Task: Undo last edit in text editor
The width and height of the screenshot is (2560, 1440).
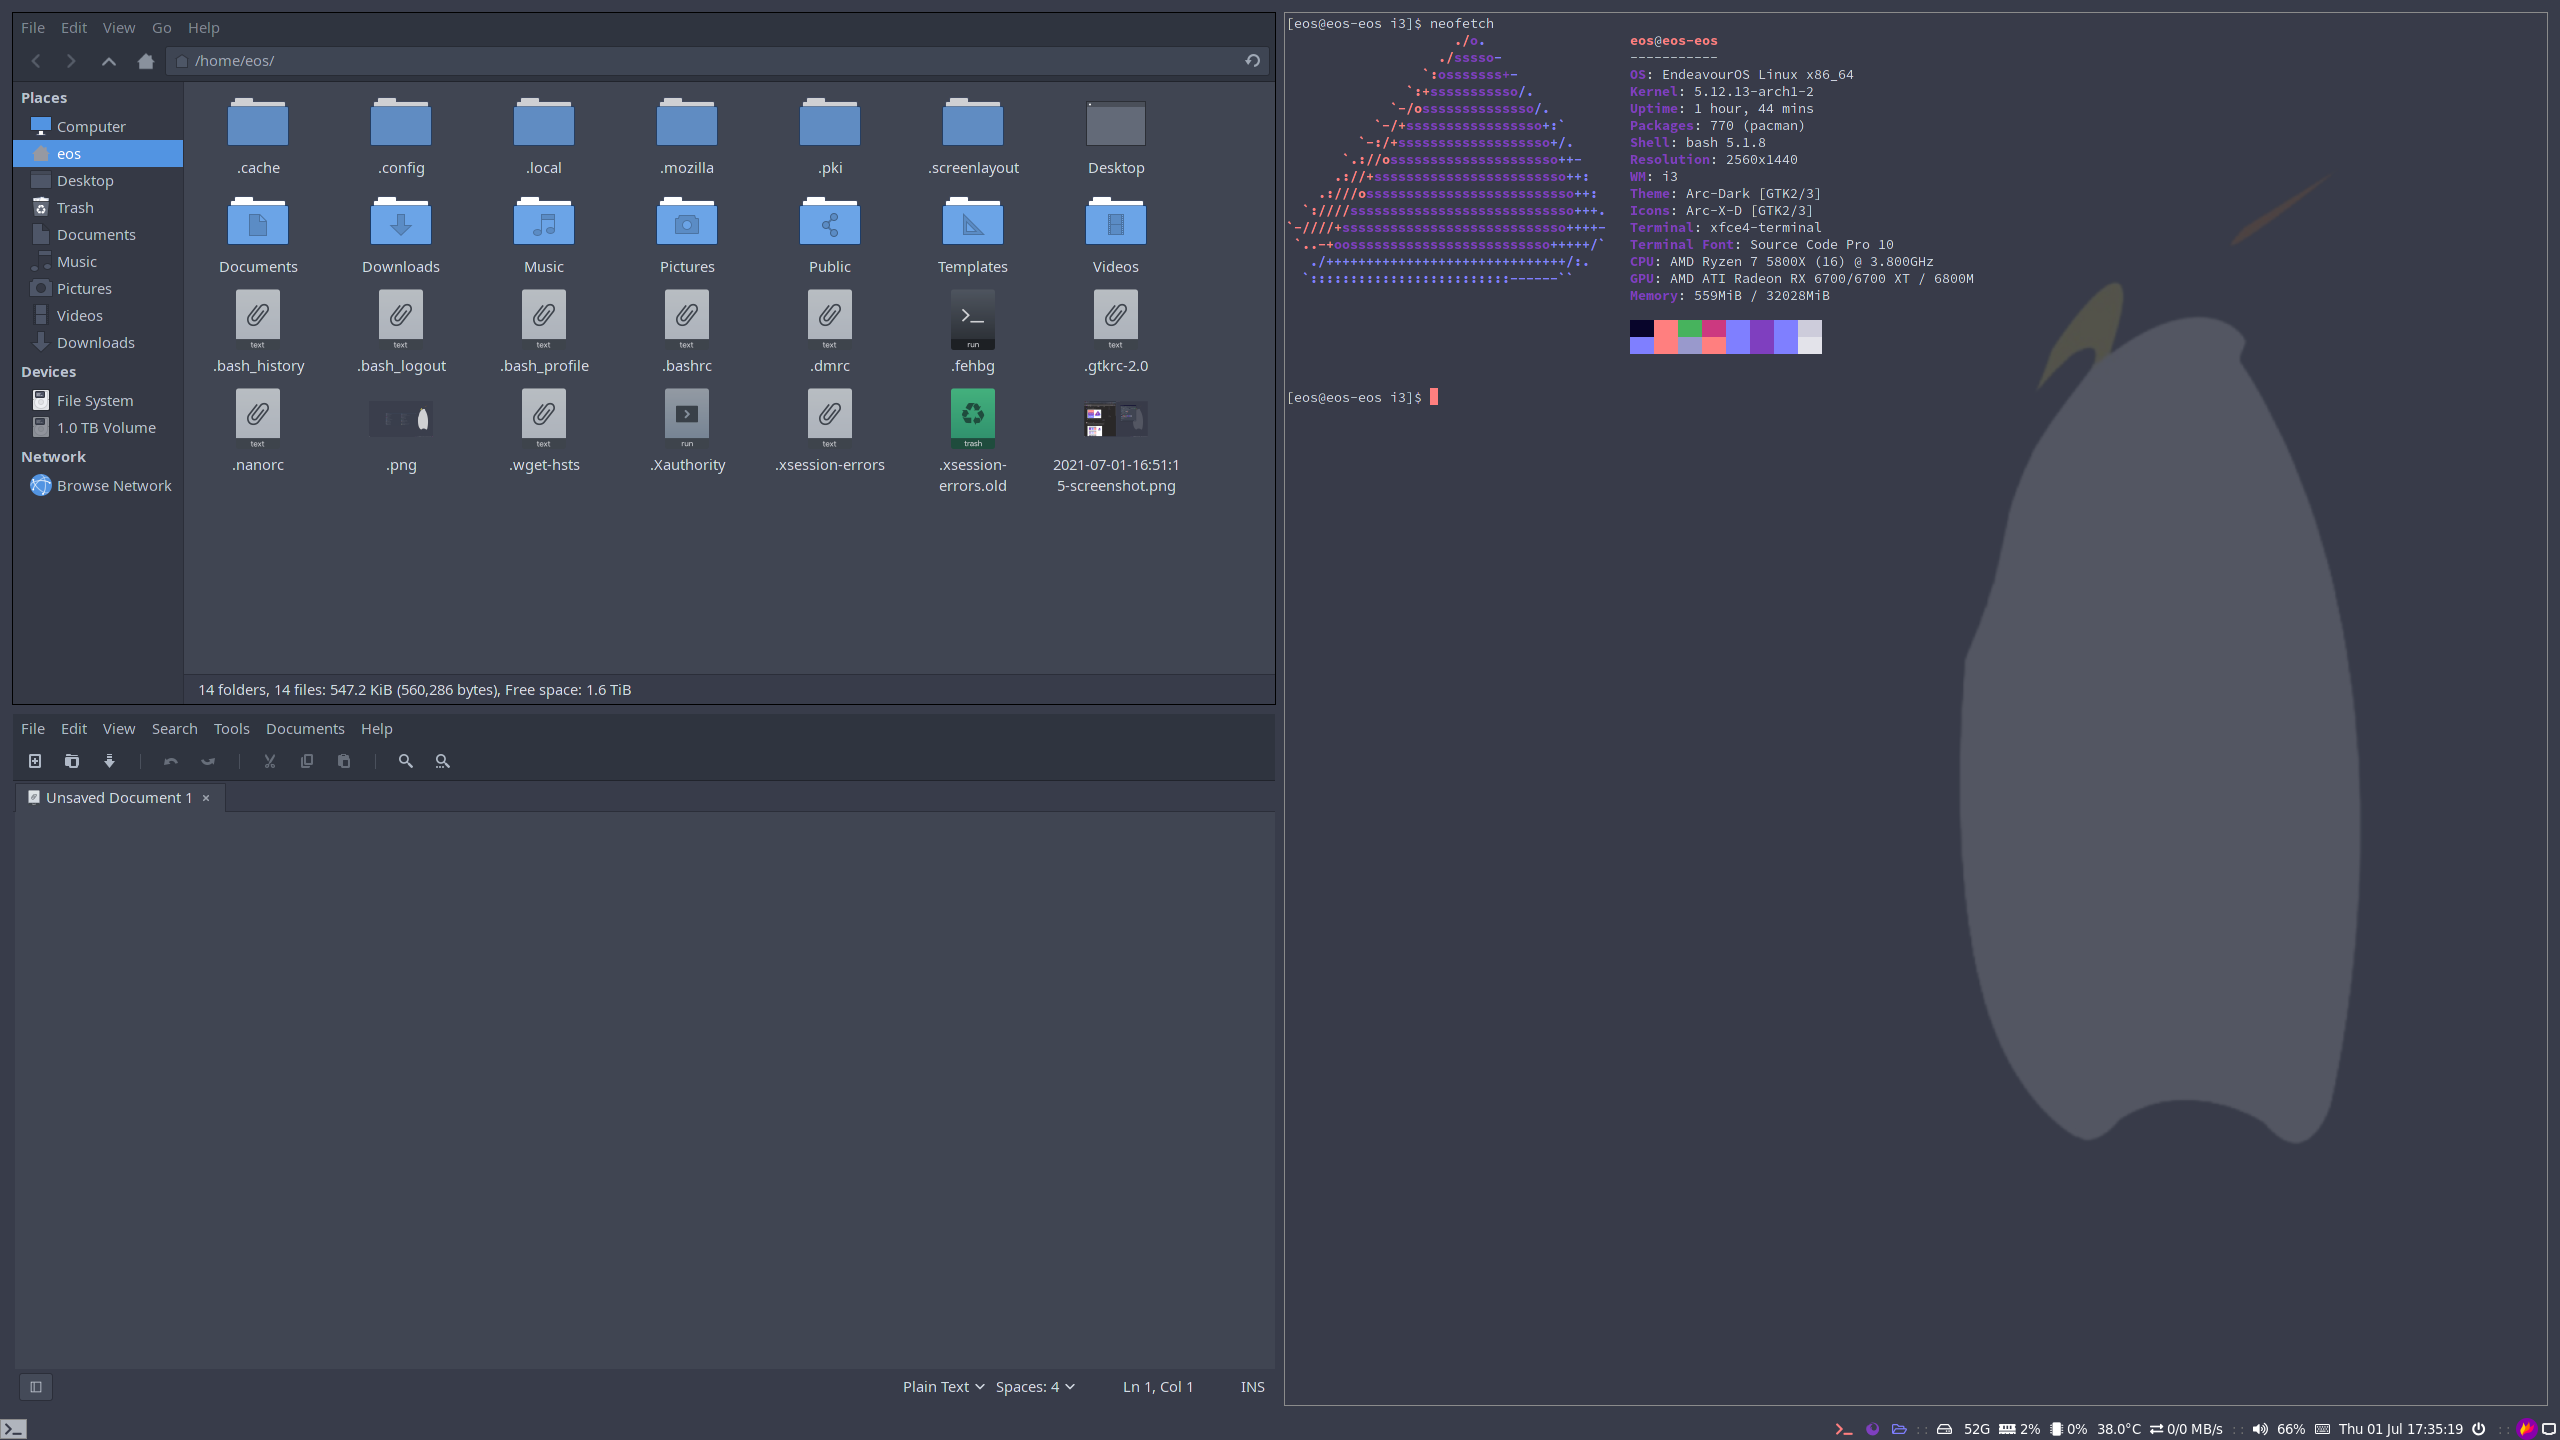Action: 171,761
